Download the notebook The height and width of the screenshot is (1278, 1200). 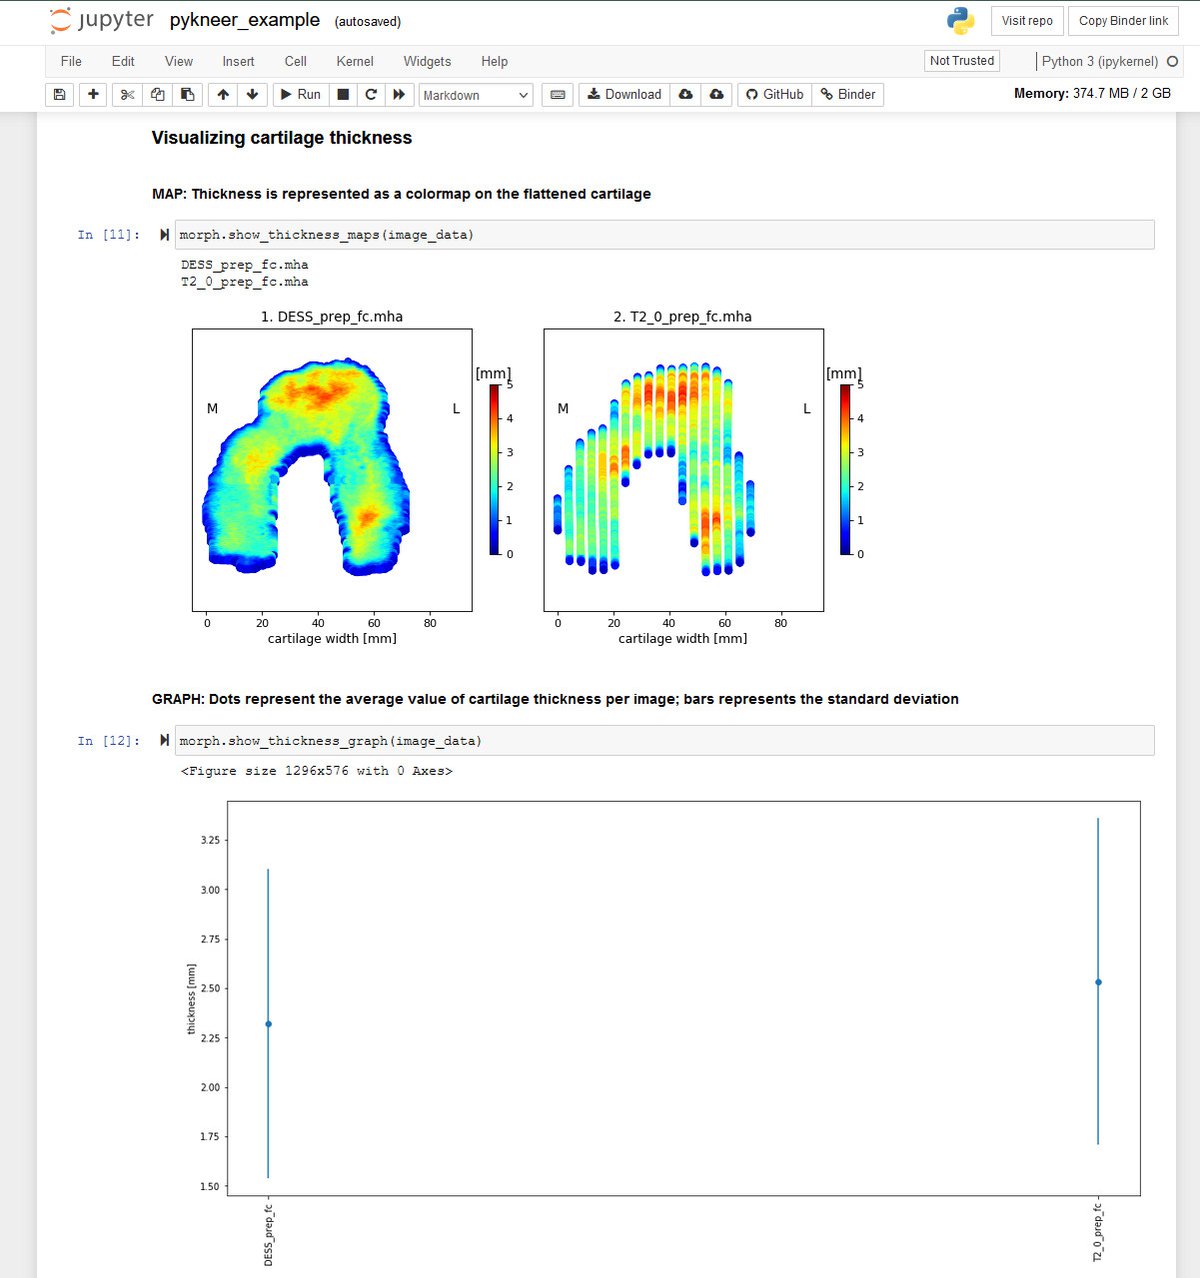(x=623, y=94)
